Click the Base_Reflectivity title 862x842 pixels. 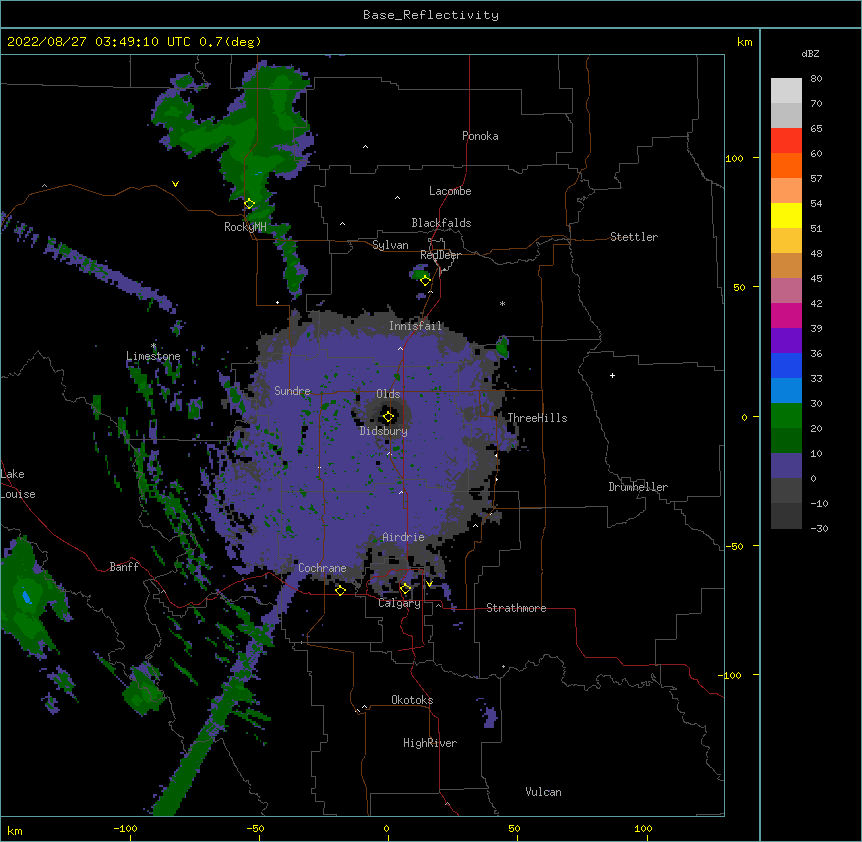(431, 15)
